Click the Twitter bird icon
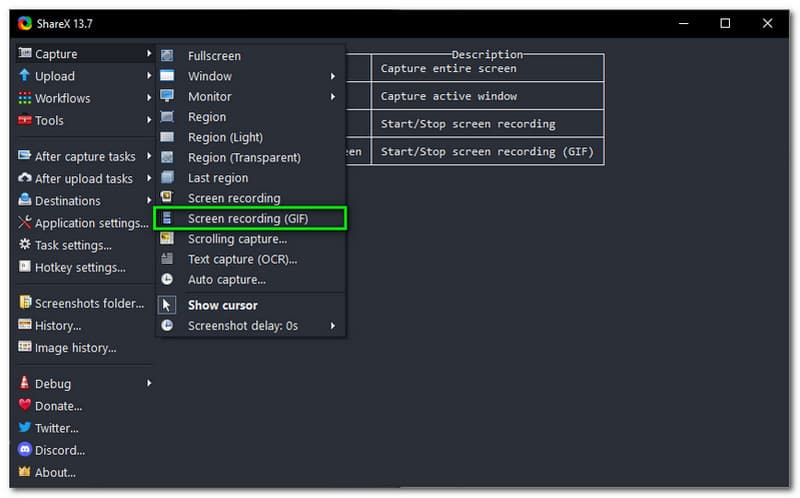The width and height of the screenshot is (800, 498). tap(25, 428)
